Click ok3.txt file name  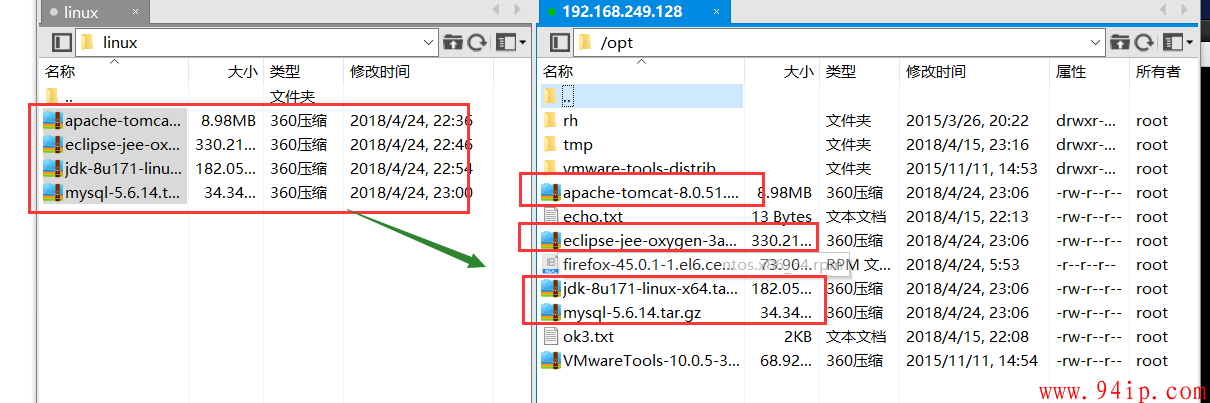(589, 336)
